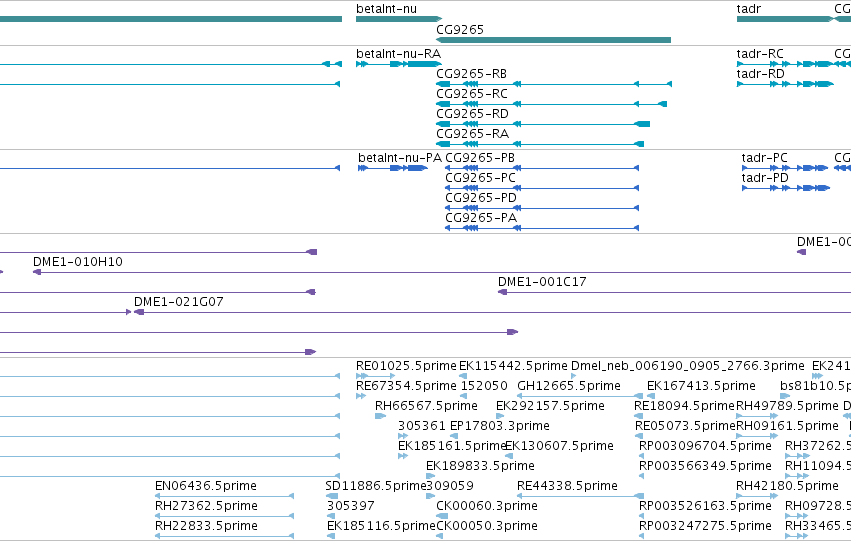Select the EK185116.5prime EST
Image resolution: width=851 pixels, height=541 pixels.
click(331, 536)
